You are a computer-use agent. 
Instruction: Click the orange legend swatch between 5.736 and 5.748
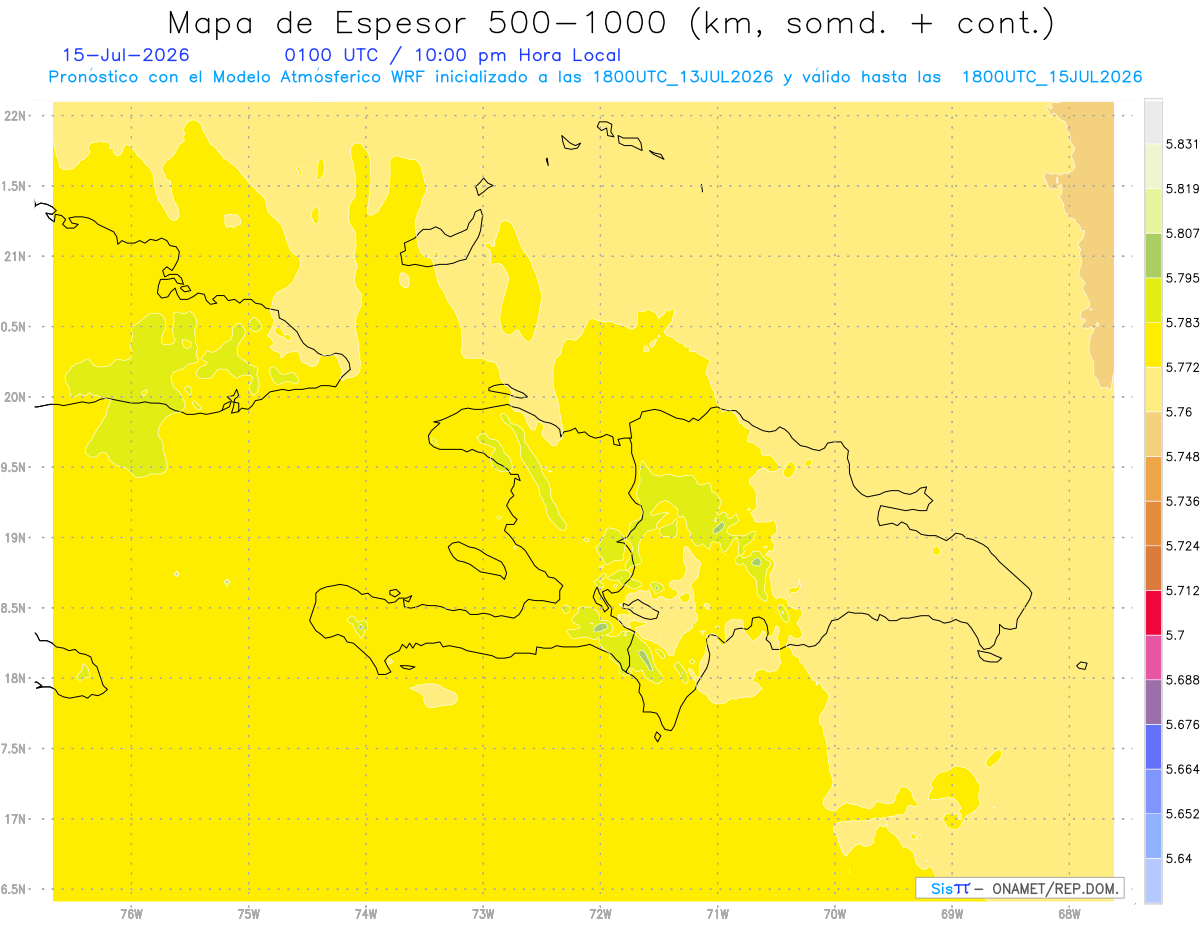click(x=1153, y=479)
